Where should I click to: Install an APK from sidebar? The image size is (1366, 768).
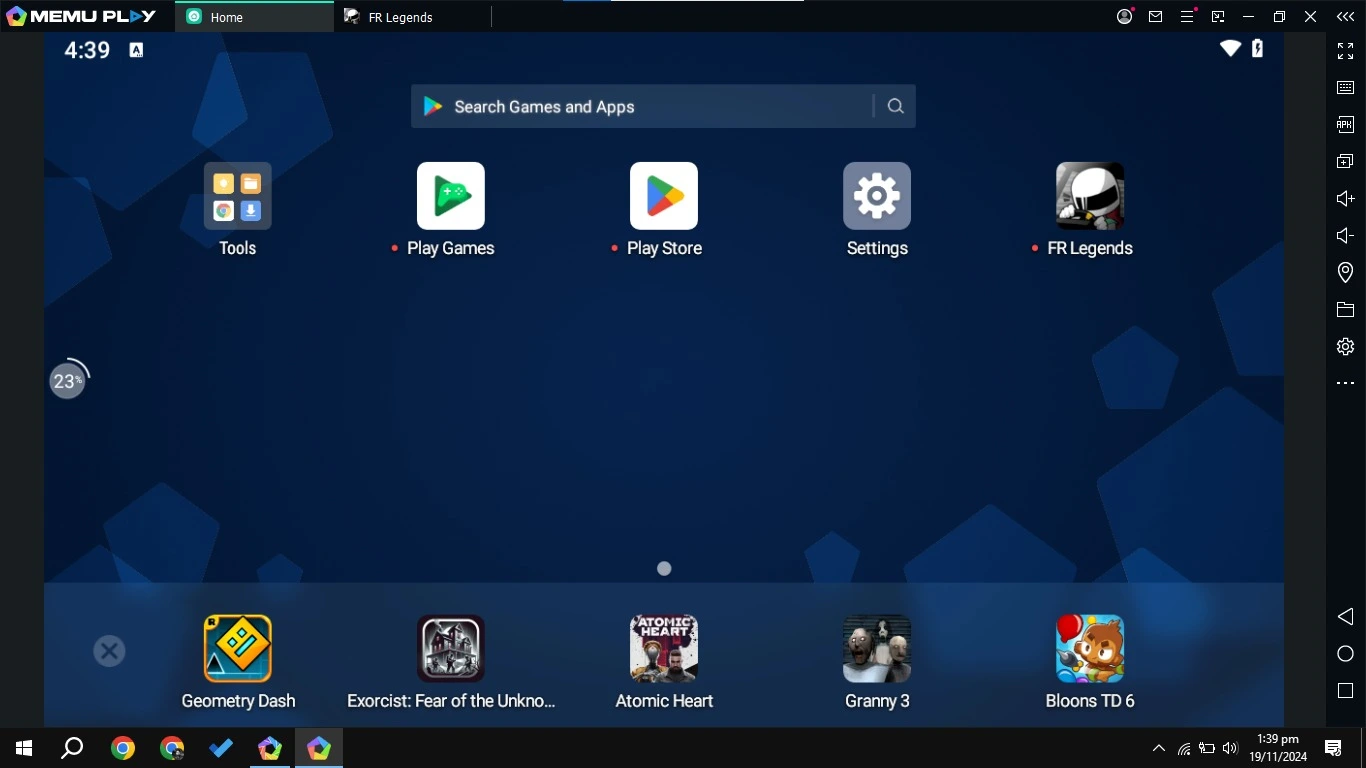(1346, 125)
